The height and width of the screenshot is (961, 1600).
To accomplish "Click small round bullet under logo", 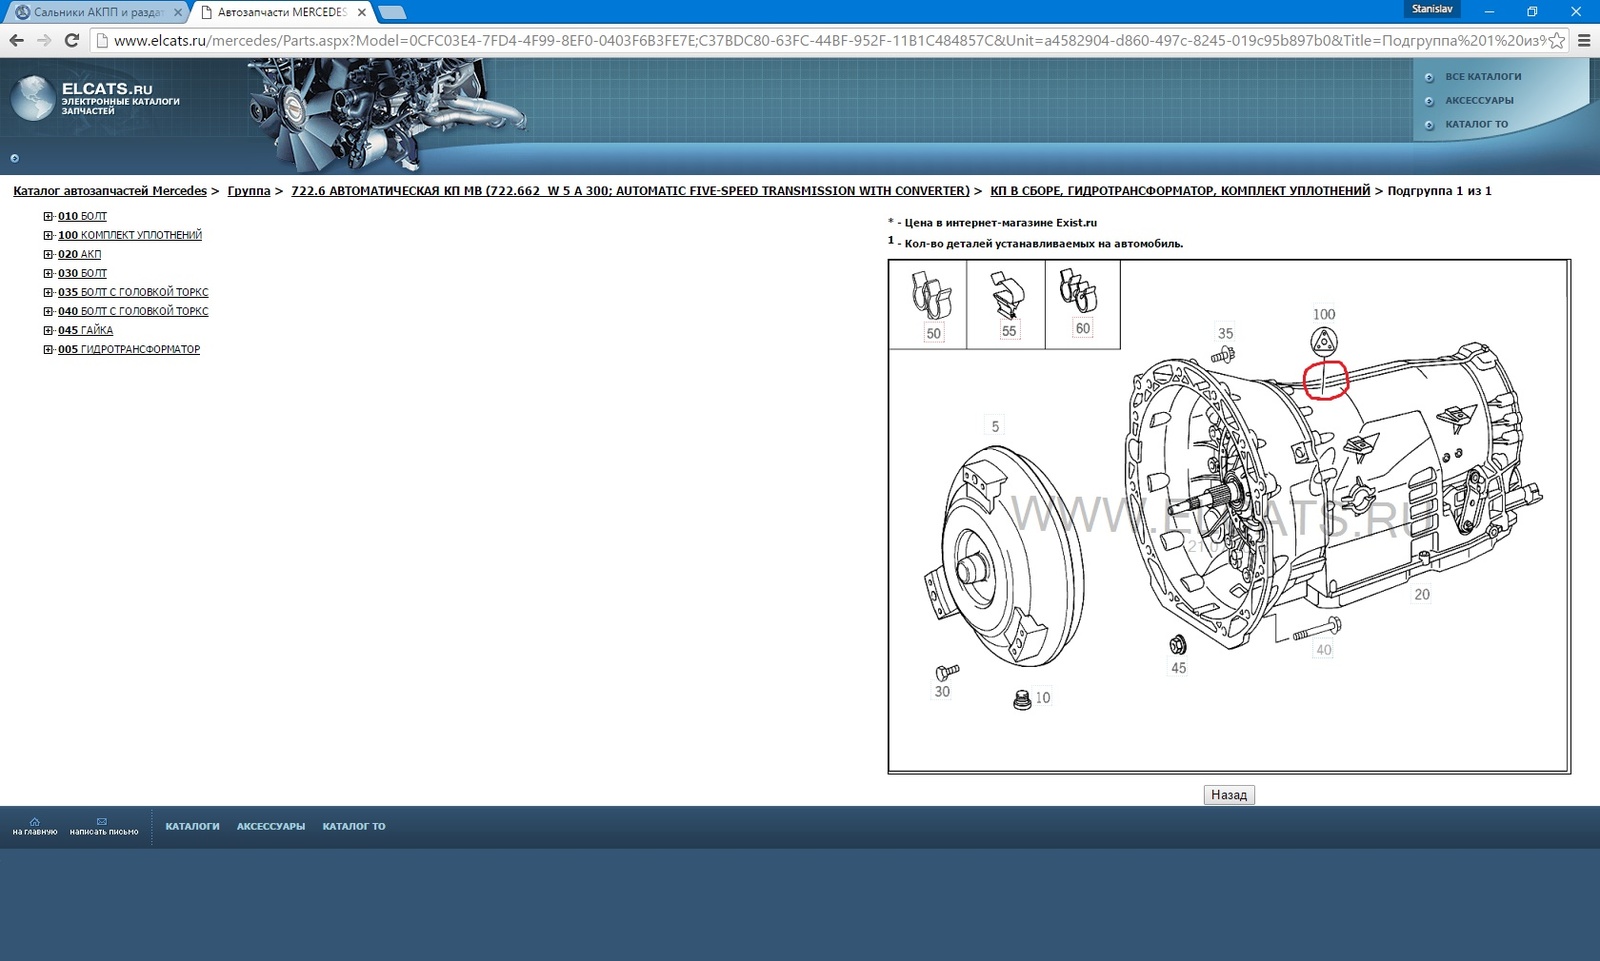I will 14,158.
